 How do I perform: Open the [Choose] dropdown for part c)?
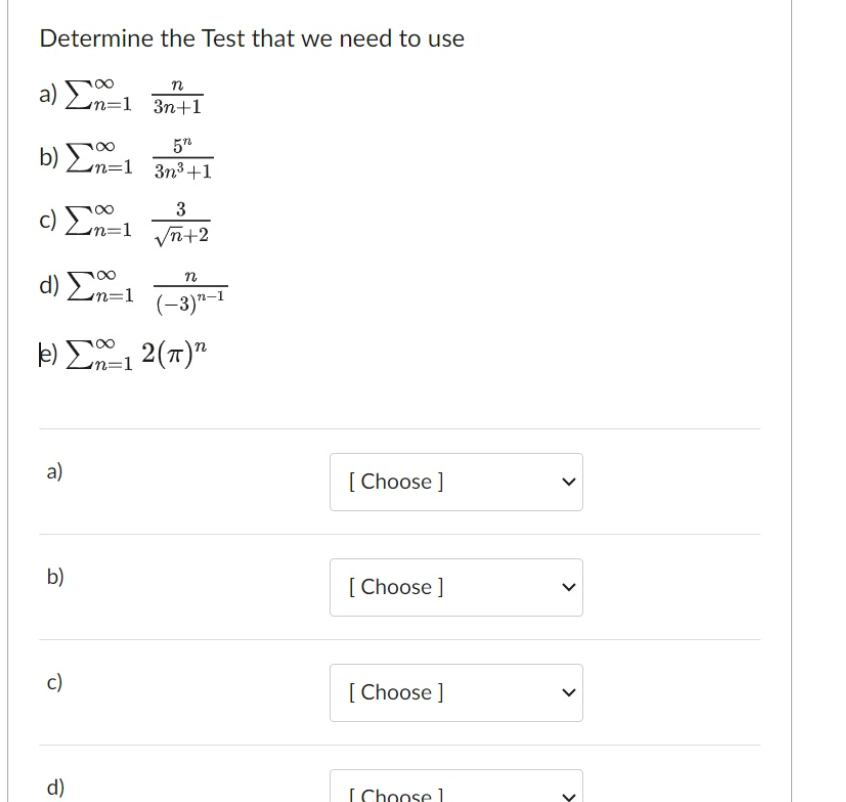coord(456,692)
